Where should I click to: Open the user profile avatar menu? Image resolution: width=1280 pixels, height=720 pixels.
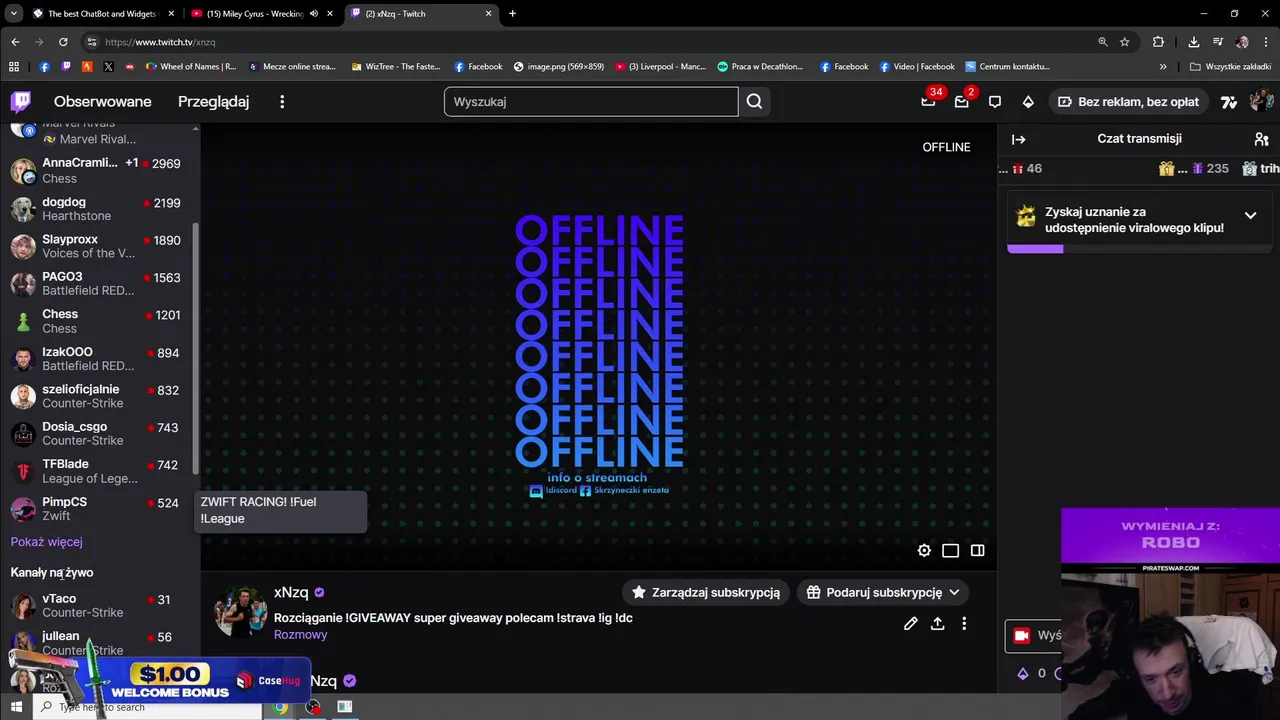pos(1261,101)
